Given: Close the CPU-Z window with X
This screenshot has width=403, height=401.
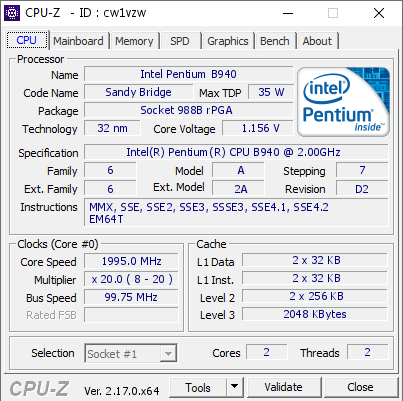Looking at the screenshot, I should coord(379,13).
